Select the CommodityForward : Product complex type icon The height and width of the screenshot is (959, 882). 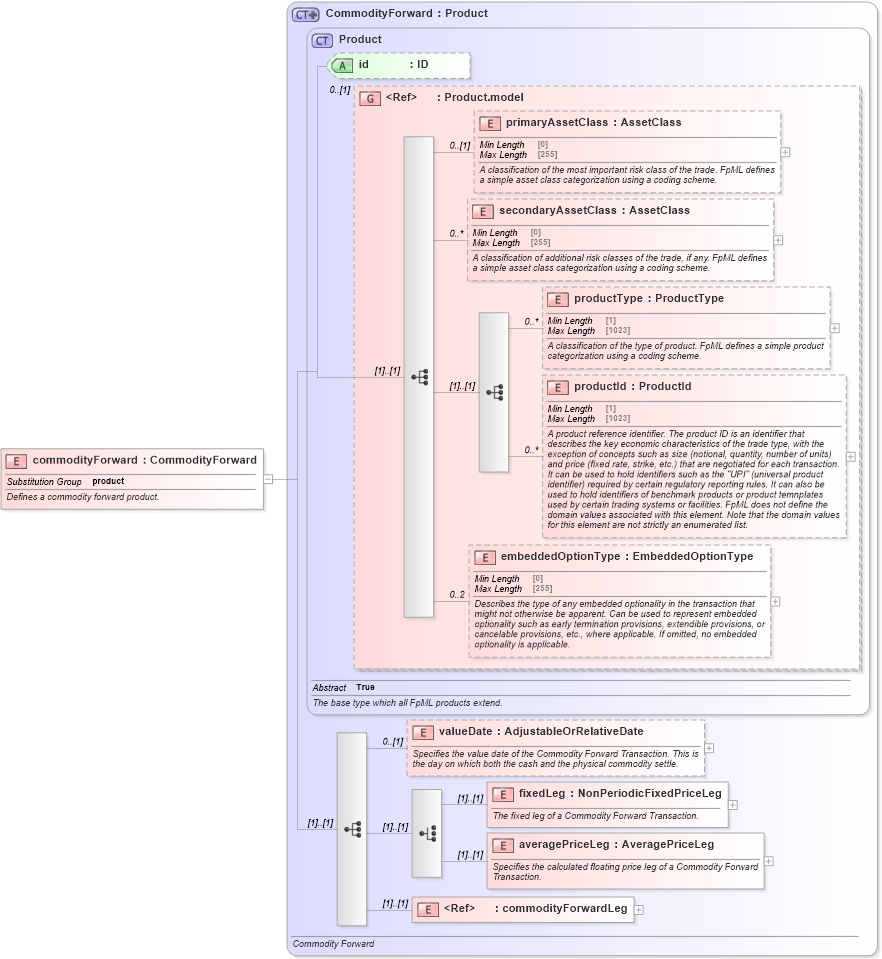pyautogui.click(x=305, y=13)
